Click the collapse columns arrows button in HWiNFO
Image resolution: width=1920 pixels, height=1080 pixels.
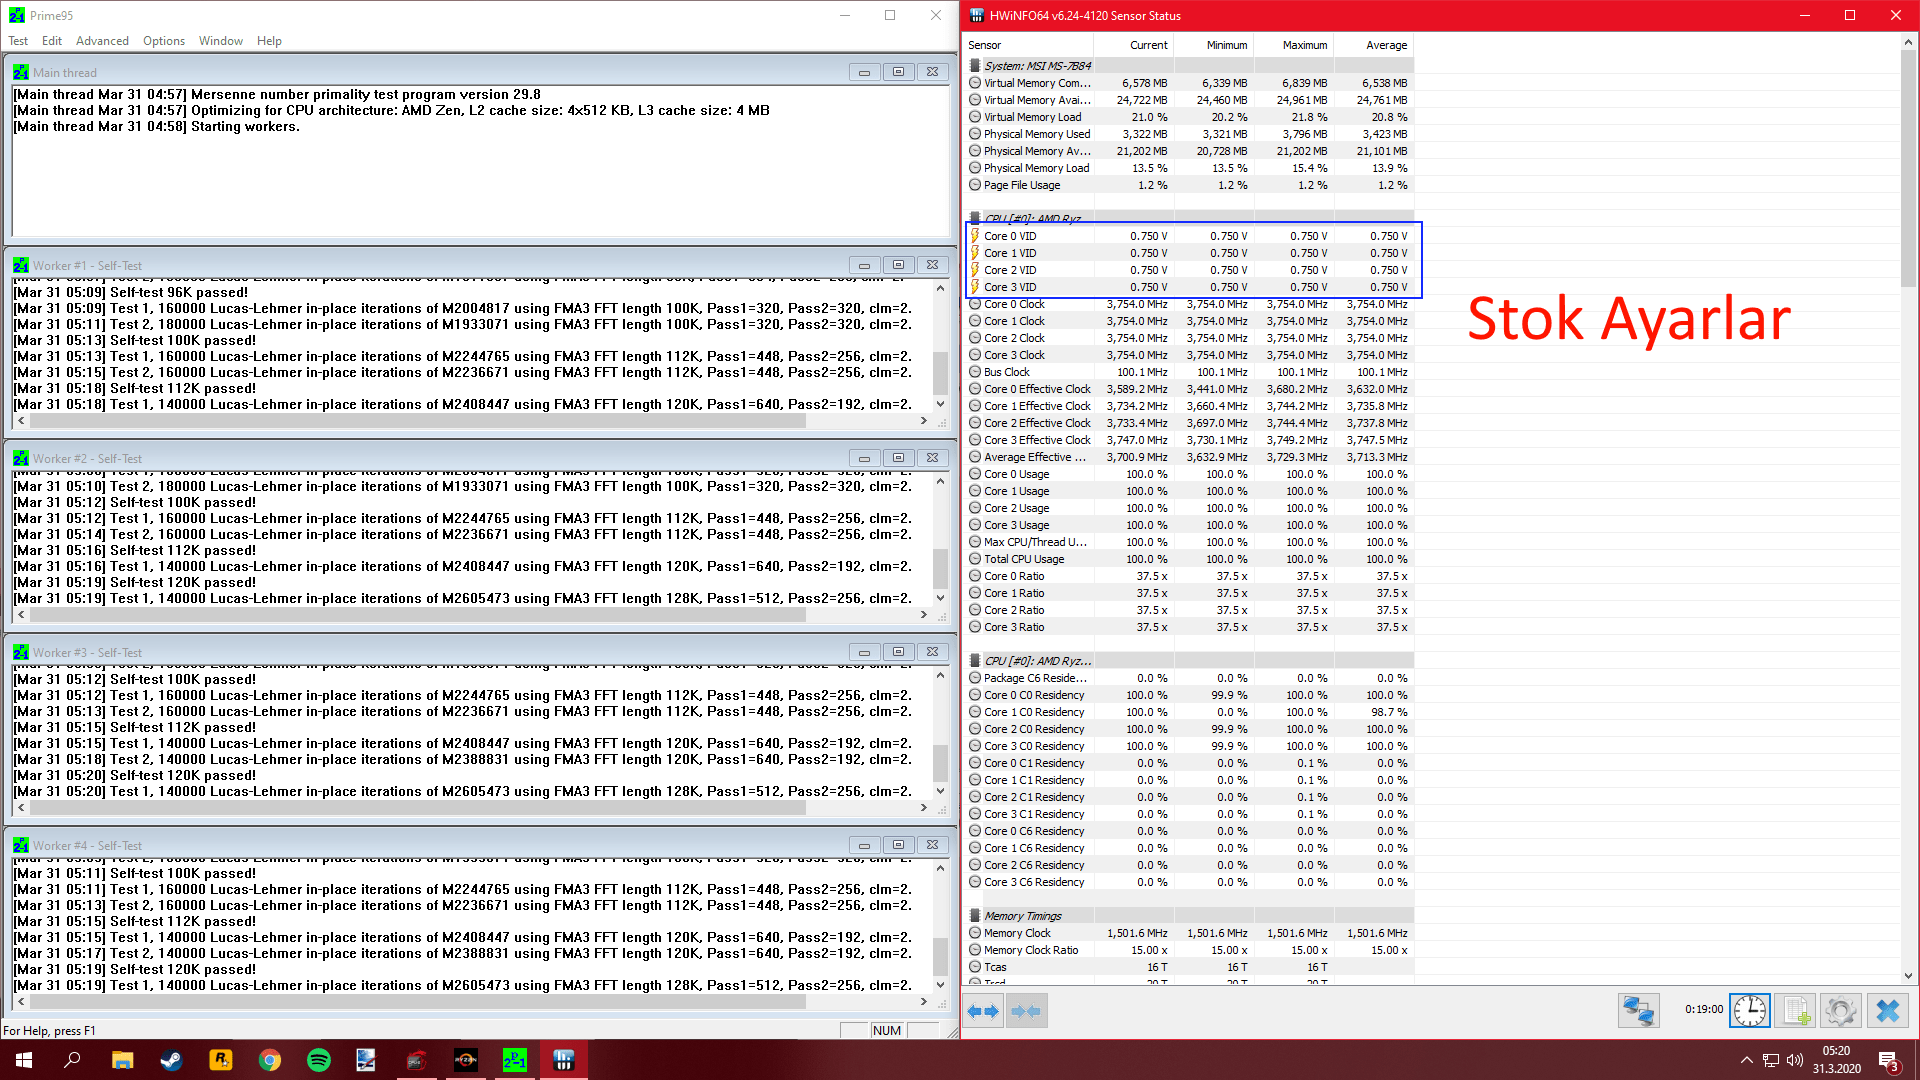[1026, 1011]
